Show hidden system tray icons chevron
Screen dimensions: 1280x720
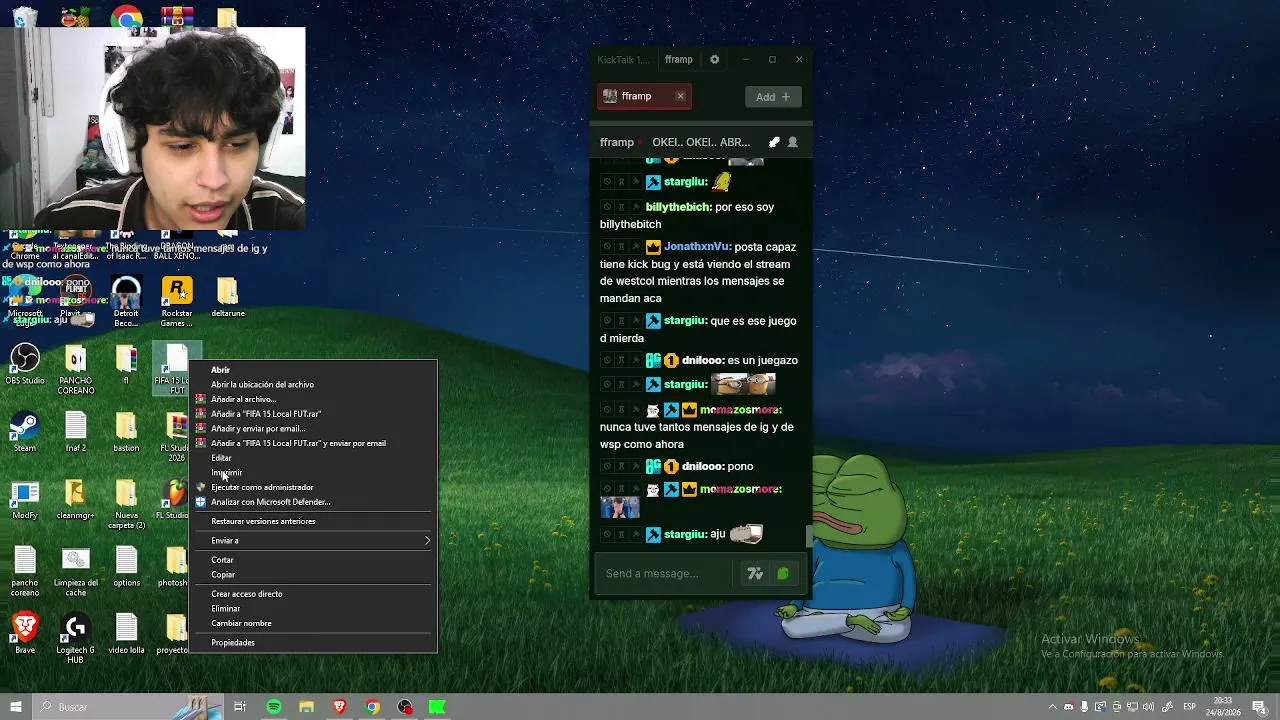tap(1053, 707)
